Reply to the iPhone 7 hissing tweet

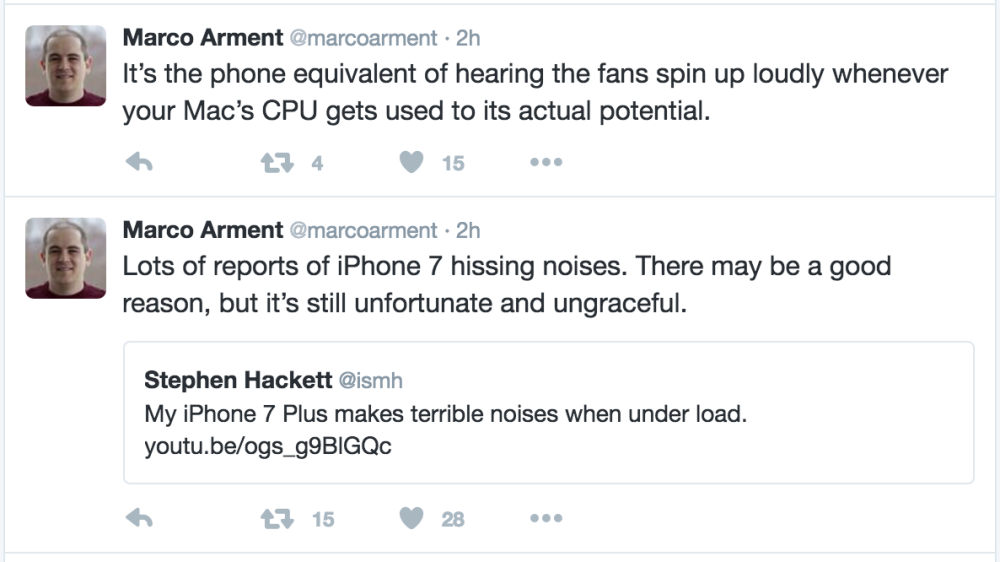point(139,519)
